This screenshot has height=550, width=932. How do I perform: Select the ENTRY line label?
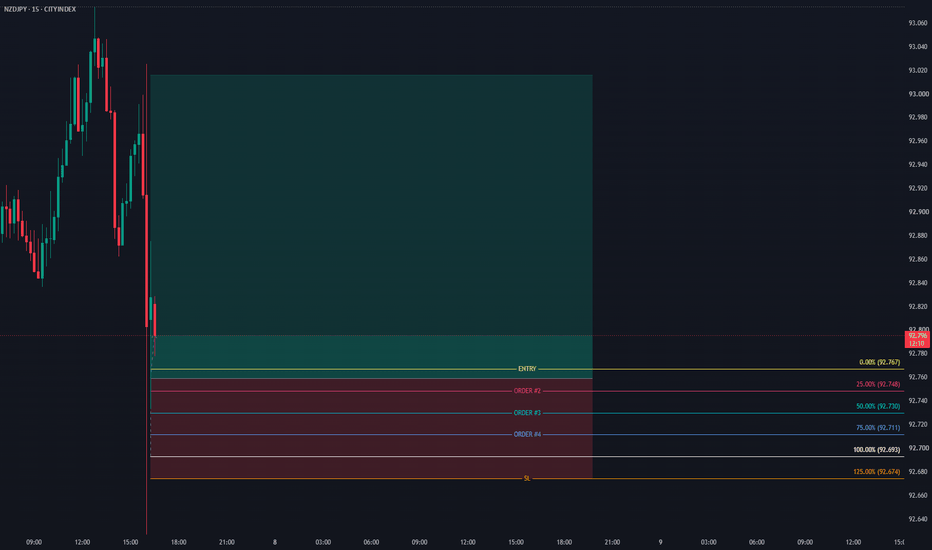tap(527, 369)
